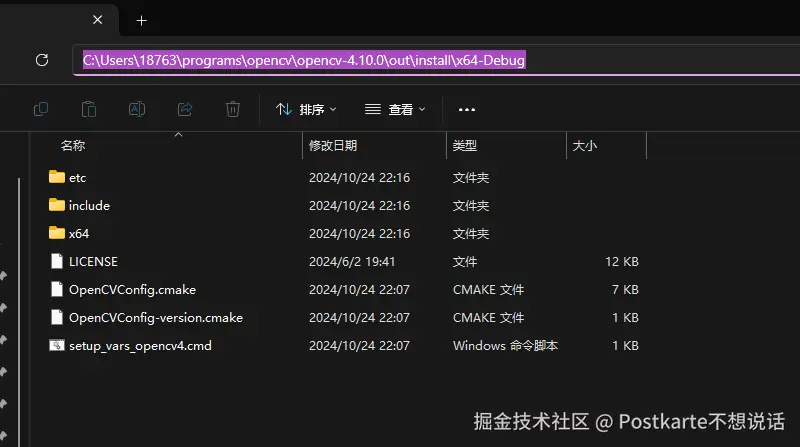Image resolution: width=800 pixels, height=447 pixels.
Task: Click the file name OpenCVConfig.cmake
Action: click(133, 290)
